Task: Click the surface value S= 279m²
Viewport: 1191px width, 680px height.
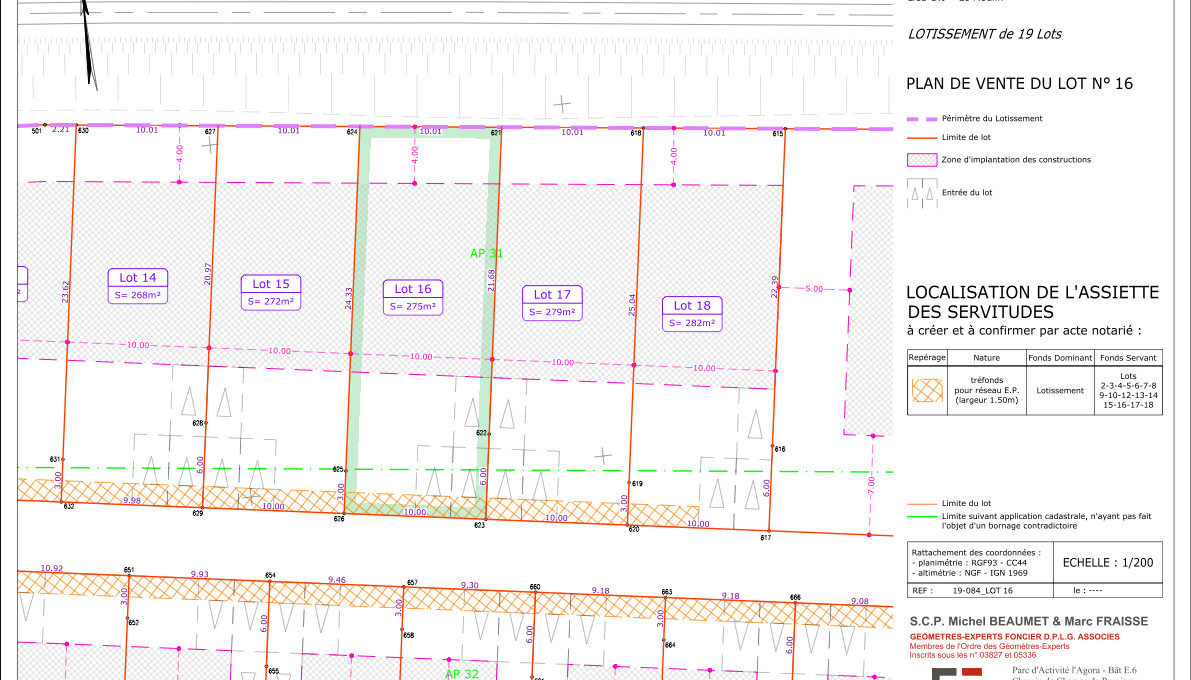Action: click(552, 312)
